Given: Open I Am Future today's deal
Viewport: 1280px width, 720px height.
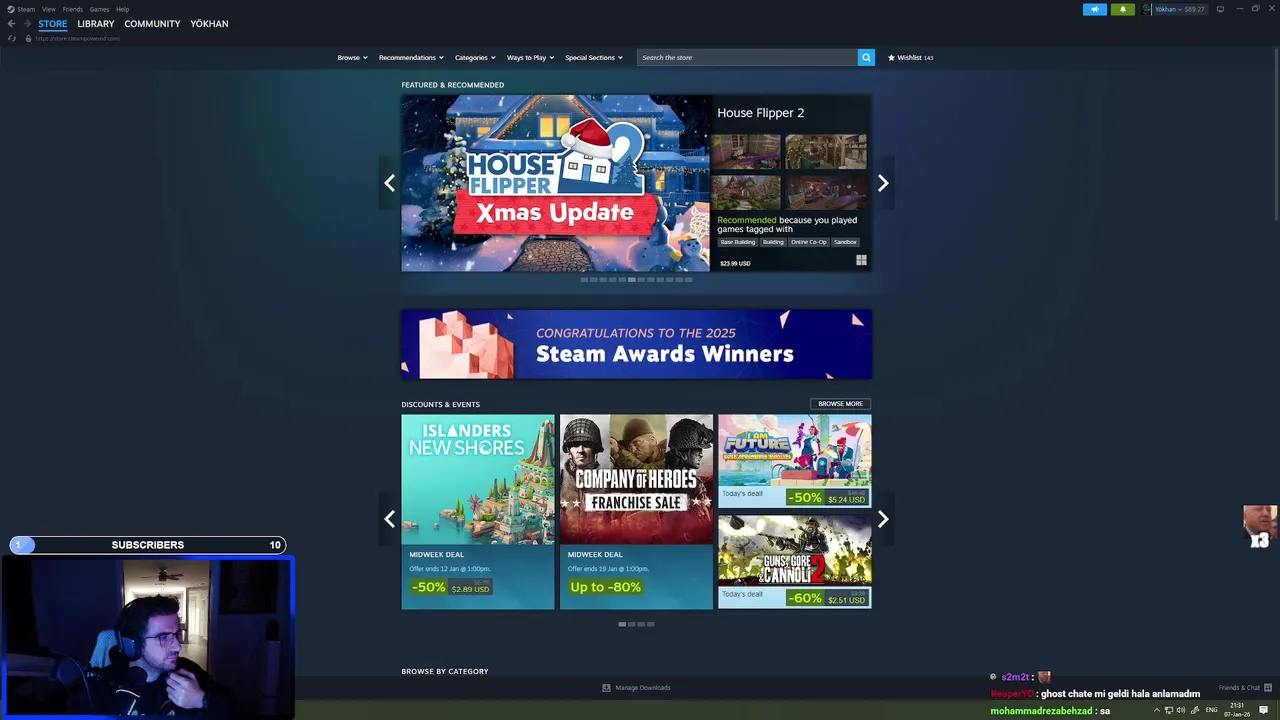Looking at the screenshot, I should tap(794, 461).
